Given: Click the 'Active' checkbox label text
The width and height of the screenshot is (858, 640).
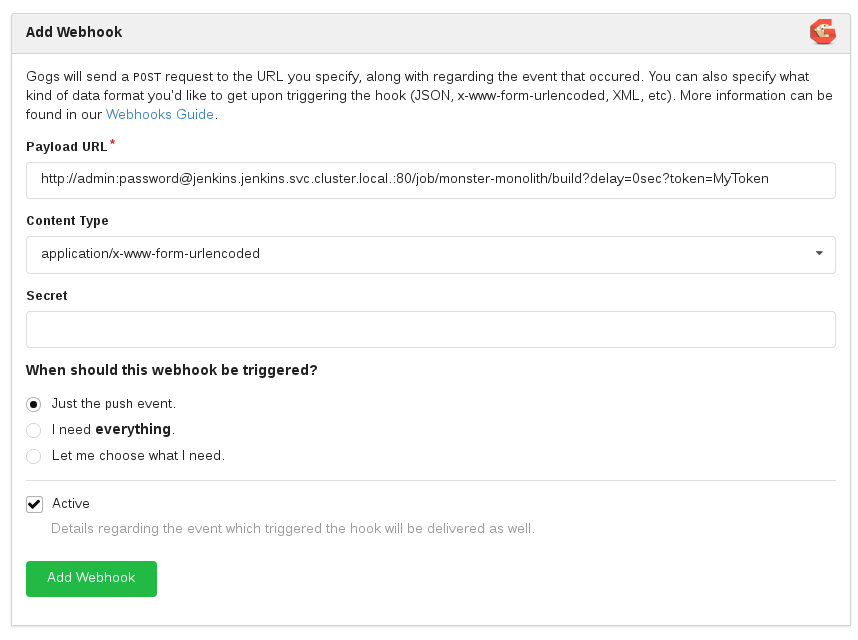Looking at the screenshot, I should coord(71,504).
